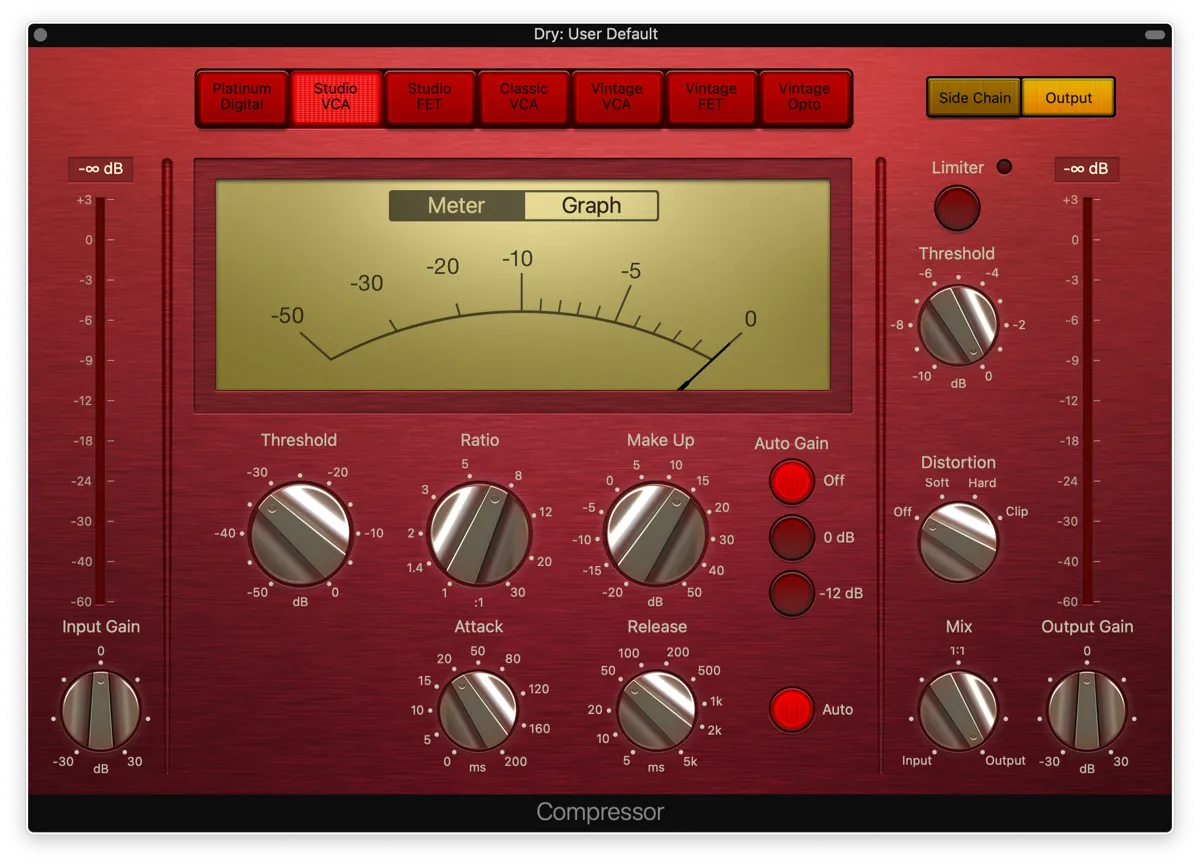Switch to the Output view tab
Viewport: 1200px width, 865px height.
(1068, 98)
